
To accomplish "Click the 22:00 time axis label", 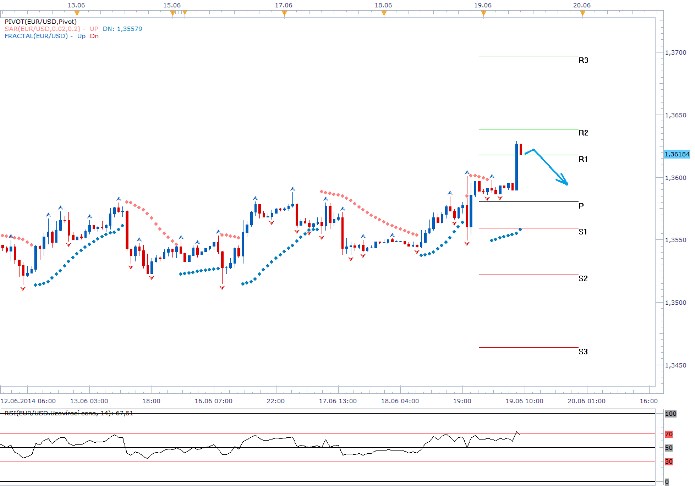I will point(275,401).
